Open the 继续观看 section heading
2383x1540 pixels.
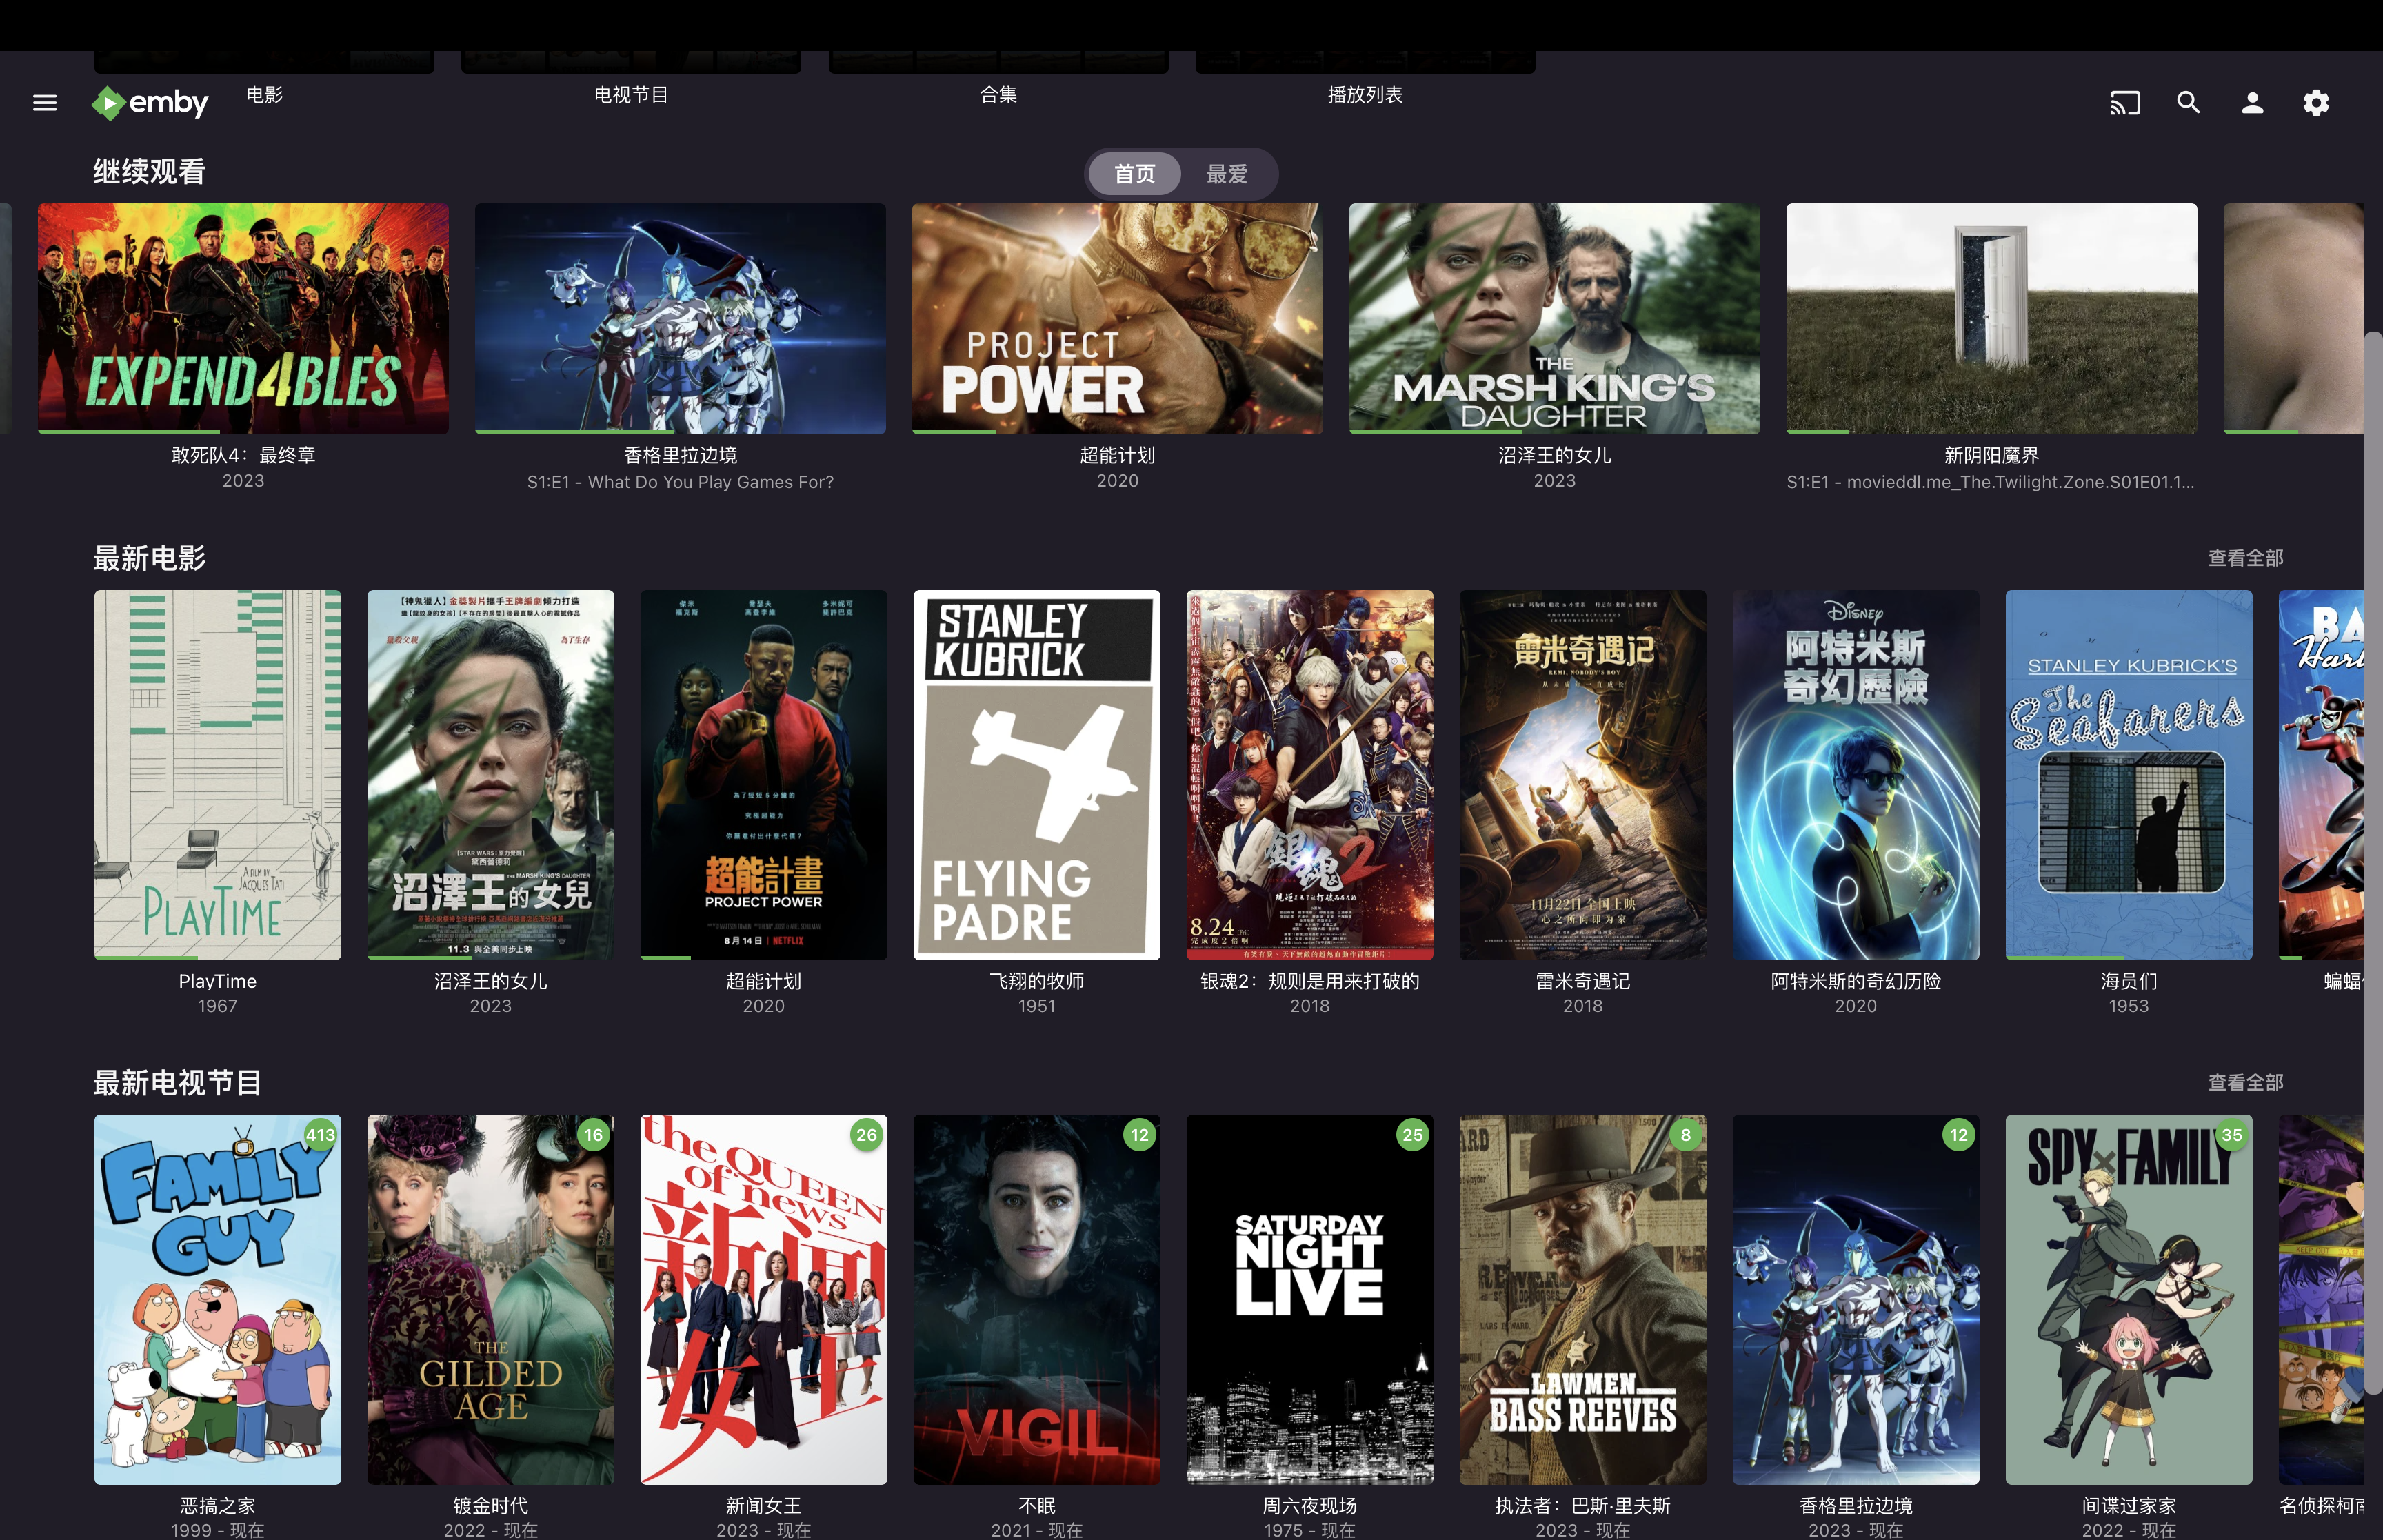[150, 172]
